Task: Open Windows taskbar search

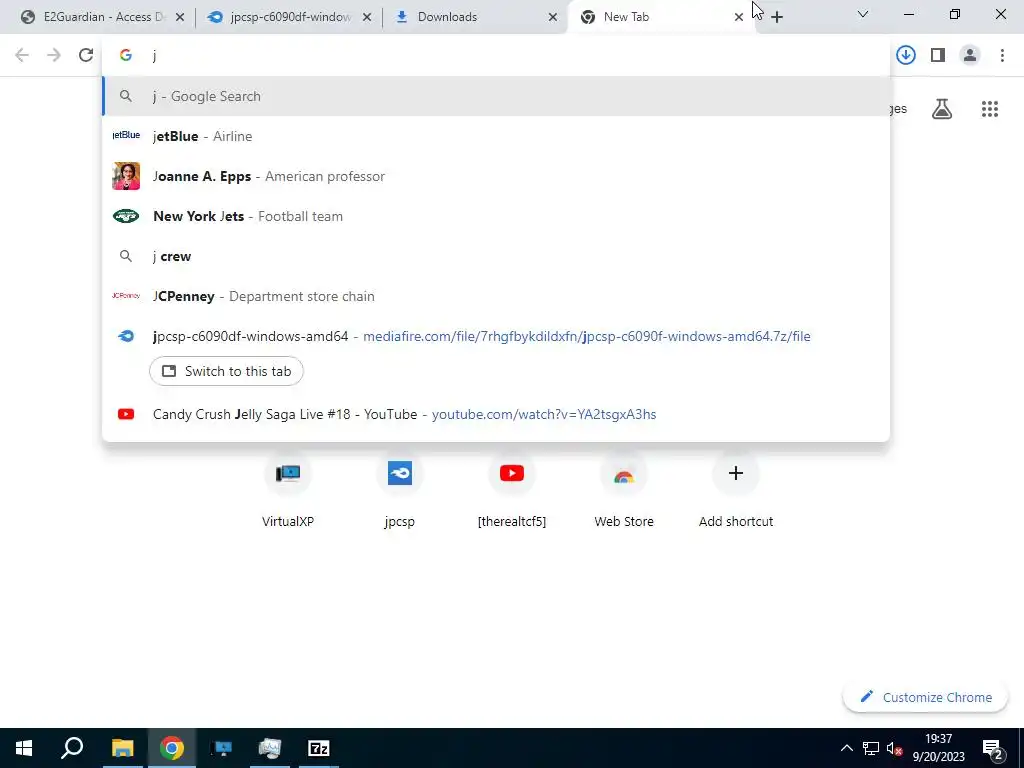Action: [x=72, y=748]
